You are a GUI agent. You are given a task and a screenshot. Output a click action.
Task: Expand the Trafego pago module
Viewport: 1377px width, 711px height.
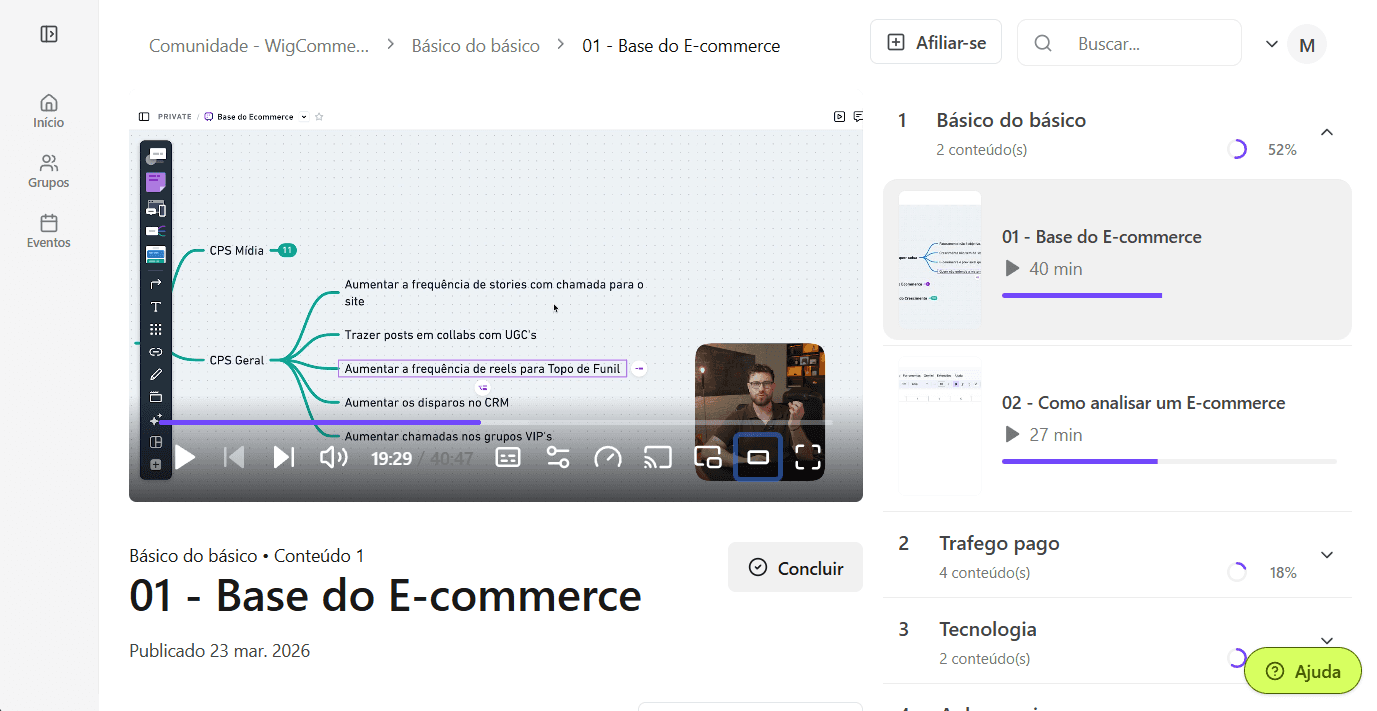1327,555
